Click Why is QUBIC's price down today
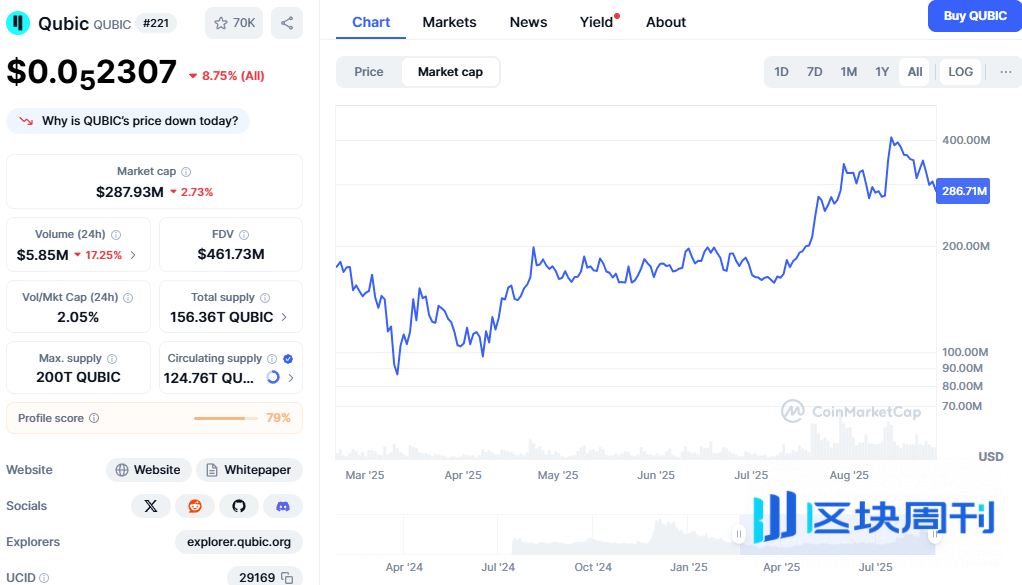 pyautogui.click(x=128, y=121)
